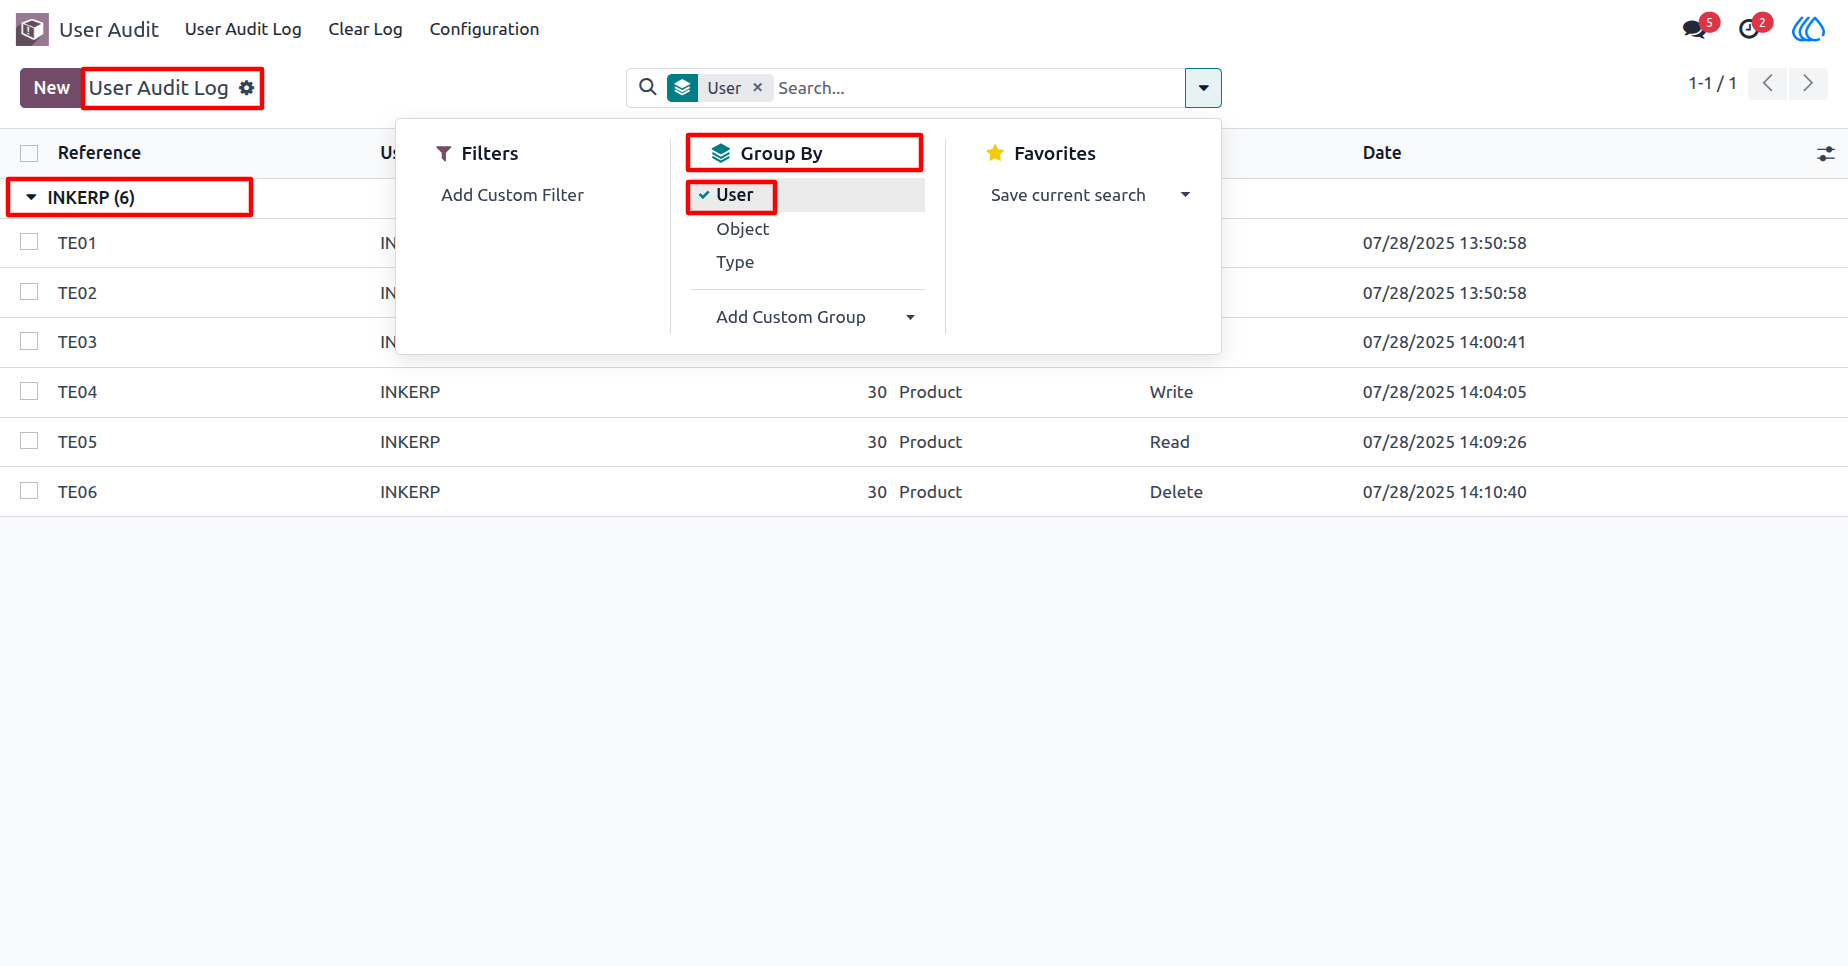Open the Configuration menu
Viewport: 1848px width, 966px height.
coord(484,29)
